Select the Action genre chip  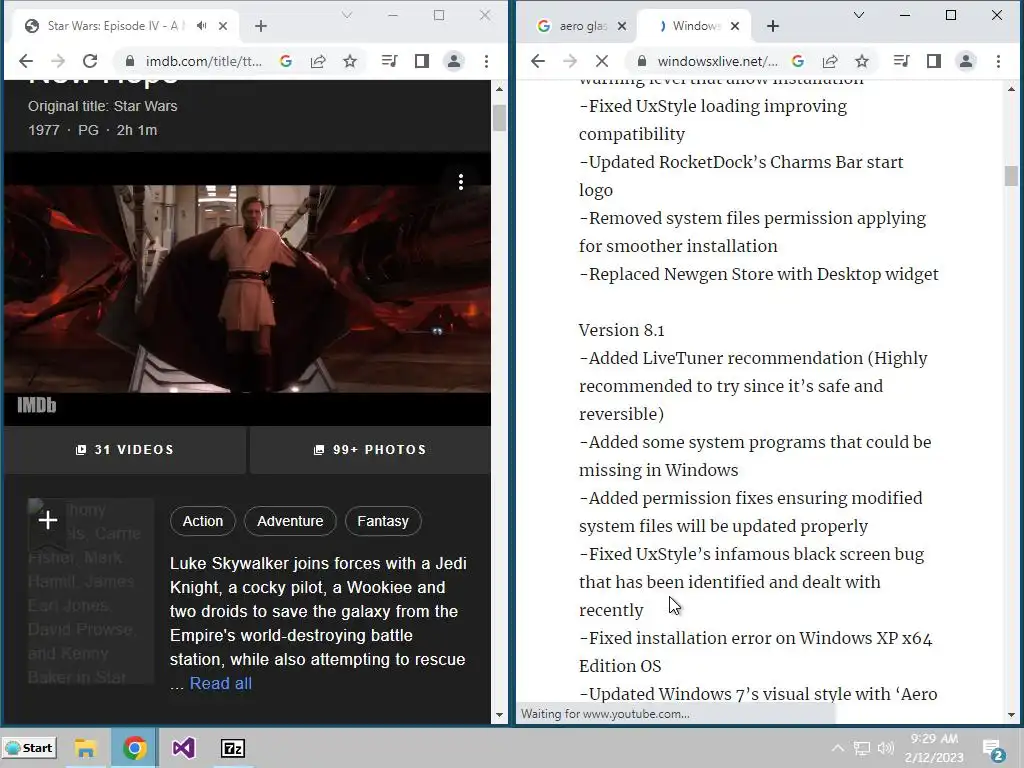(x=202, y=521)
